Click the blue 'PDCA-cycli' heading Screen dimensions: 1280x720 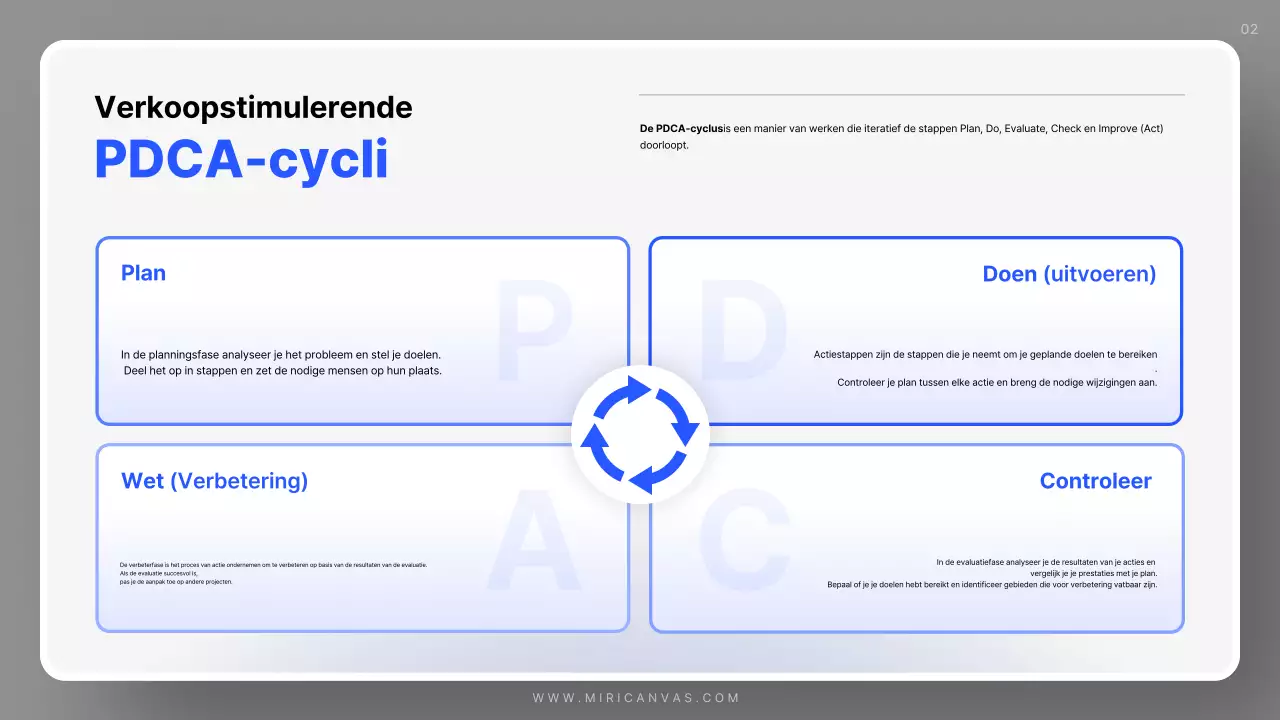tap(241, 159)
